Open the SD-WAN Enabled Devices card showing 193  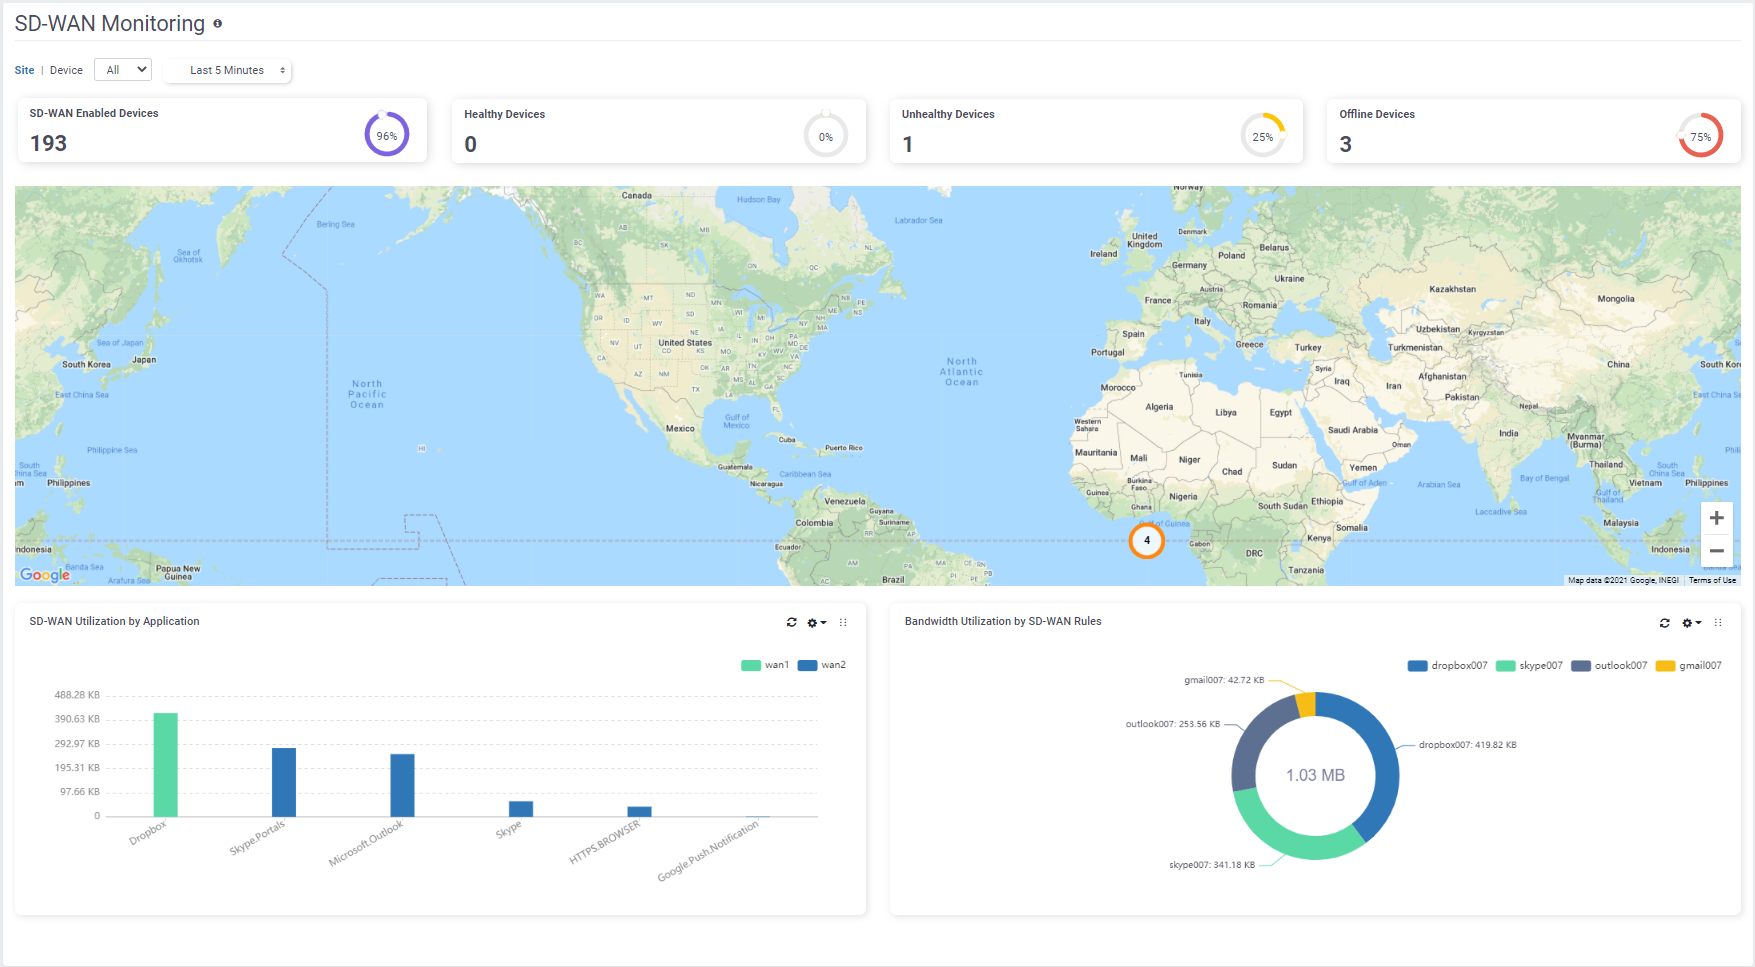222,130
